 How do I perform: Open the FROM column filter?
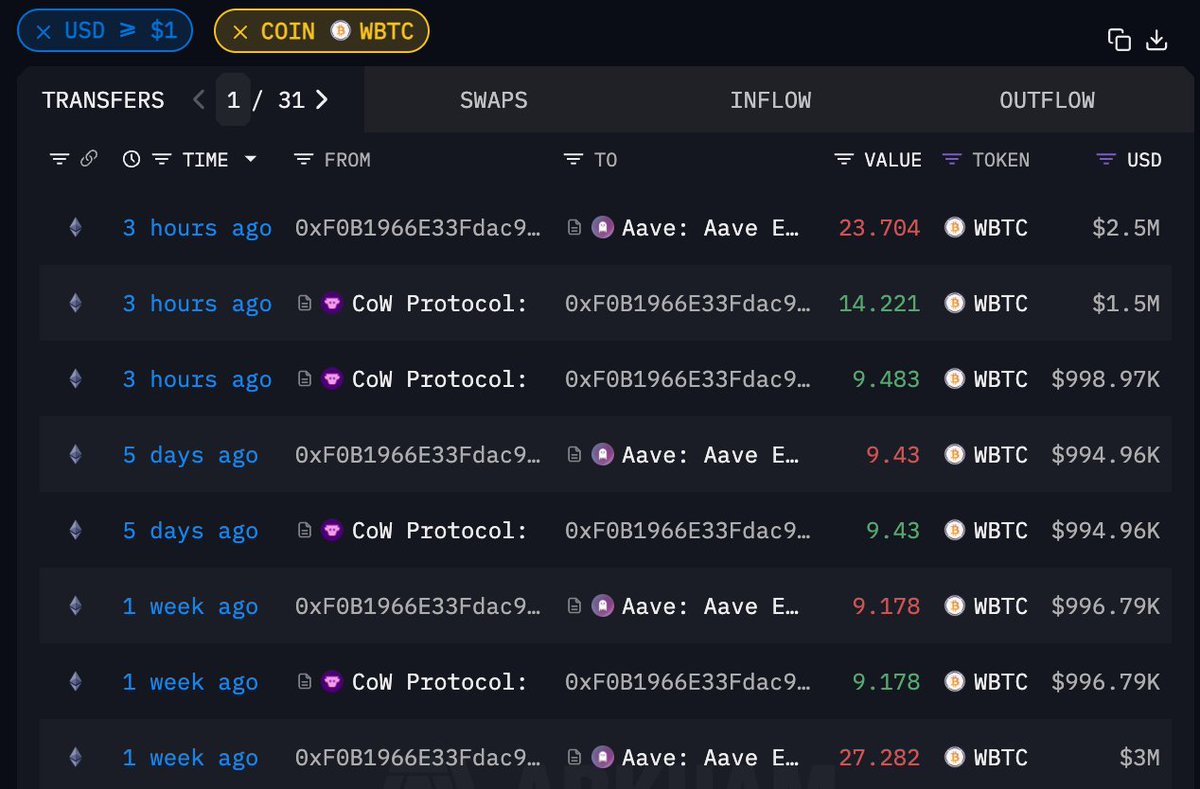coord(304,159)
